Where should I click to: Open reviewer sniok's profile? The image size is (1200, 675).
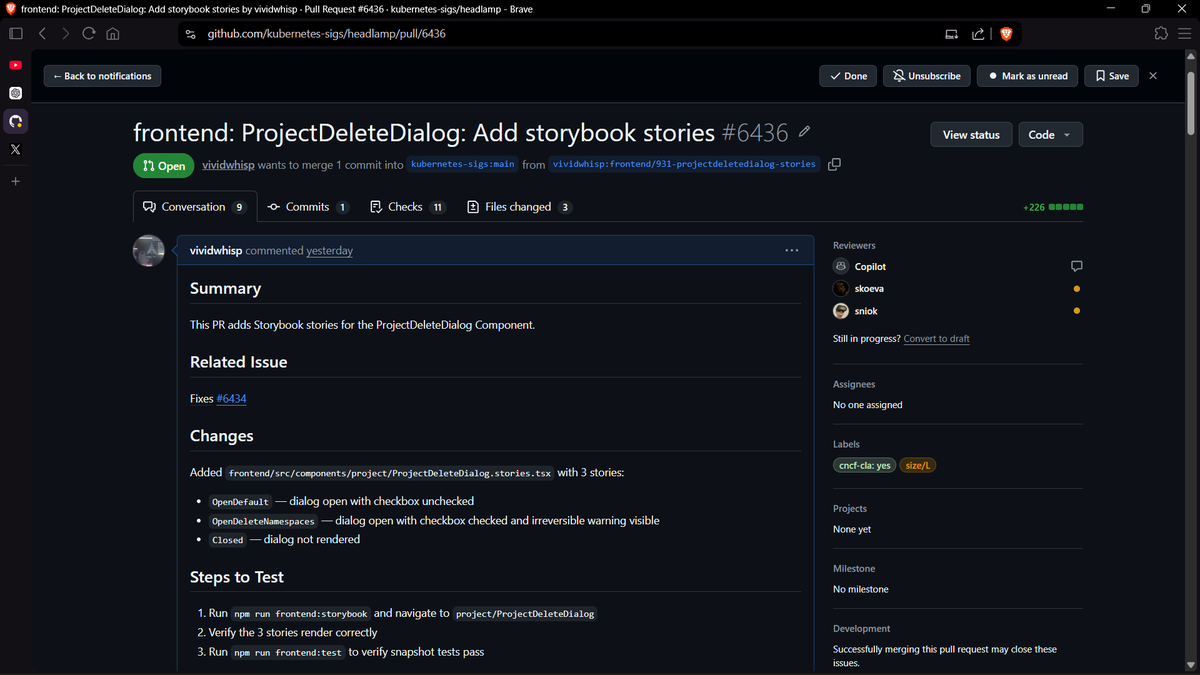click(x=866, y=311)
